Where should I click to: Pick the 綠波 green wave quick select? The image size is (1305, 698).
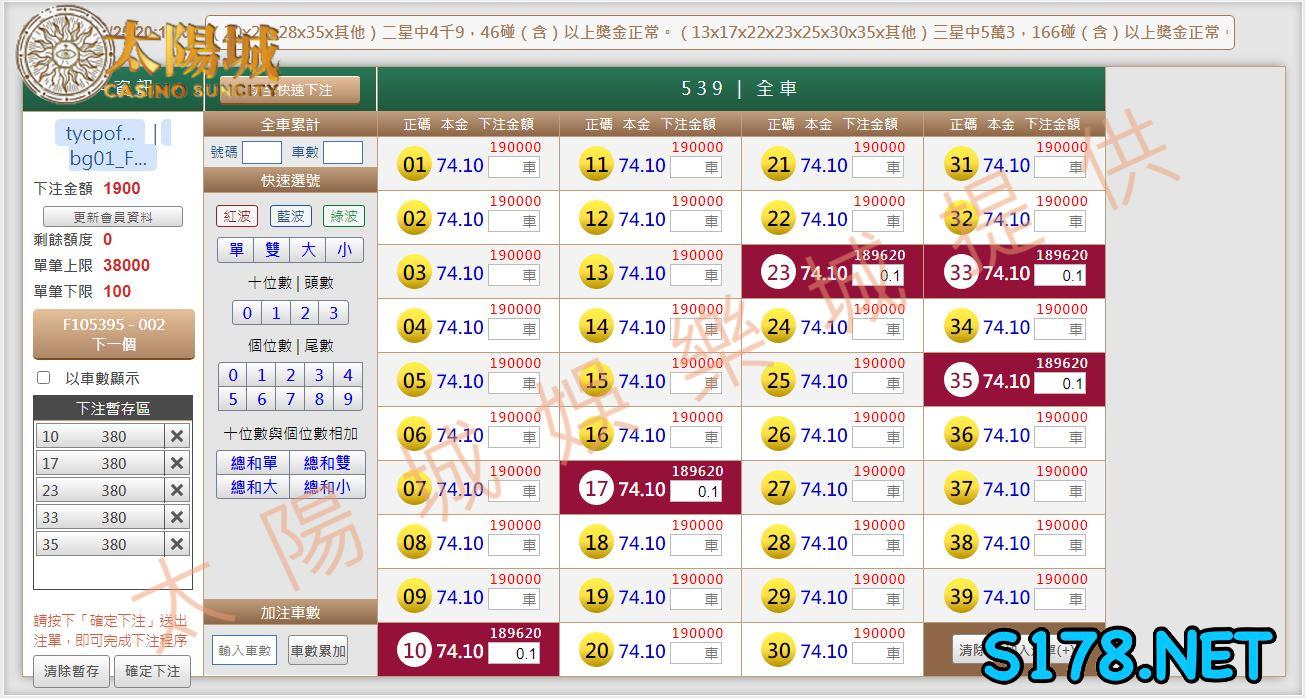344,216
